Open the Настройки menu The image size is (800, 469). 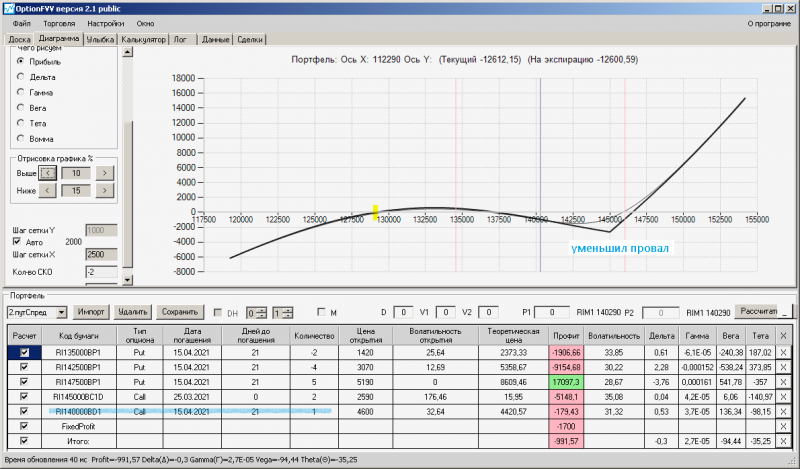click(106, 23)
